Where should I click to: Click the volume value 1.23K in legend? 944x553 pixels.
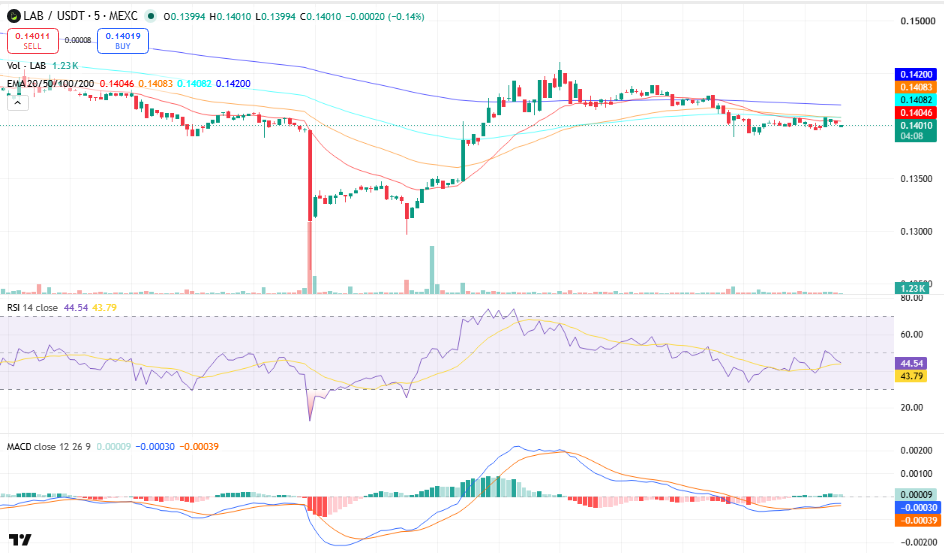(65, 66)
